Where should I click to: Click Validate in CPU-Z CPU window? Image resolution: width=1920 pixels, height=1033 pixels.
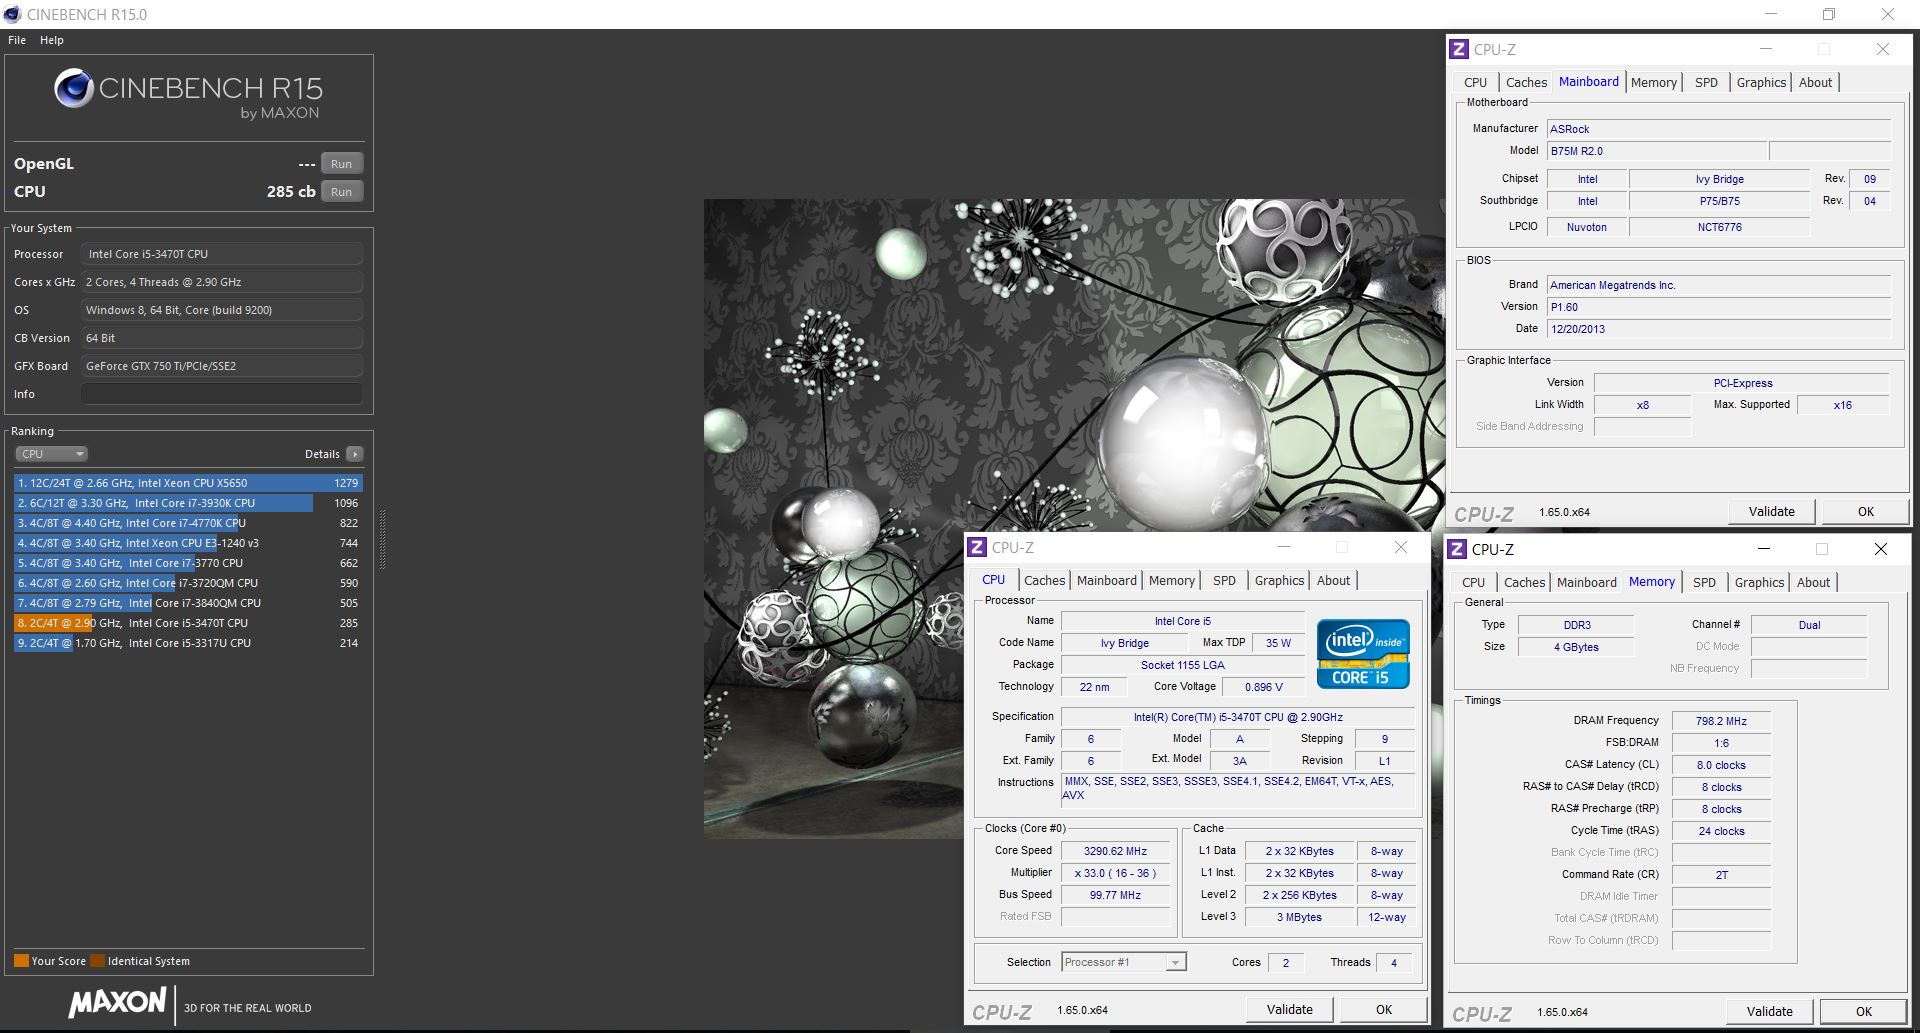coord(1289,1009)
